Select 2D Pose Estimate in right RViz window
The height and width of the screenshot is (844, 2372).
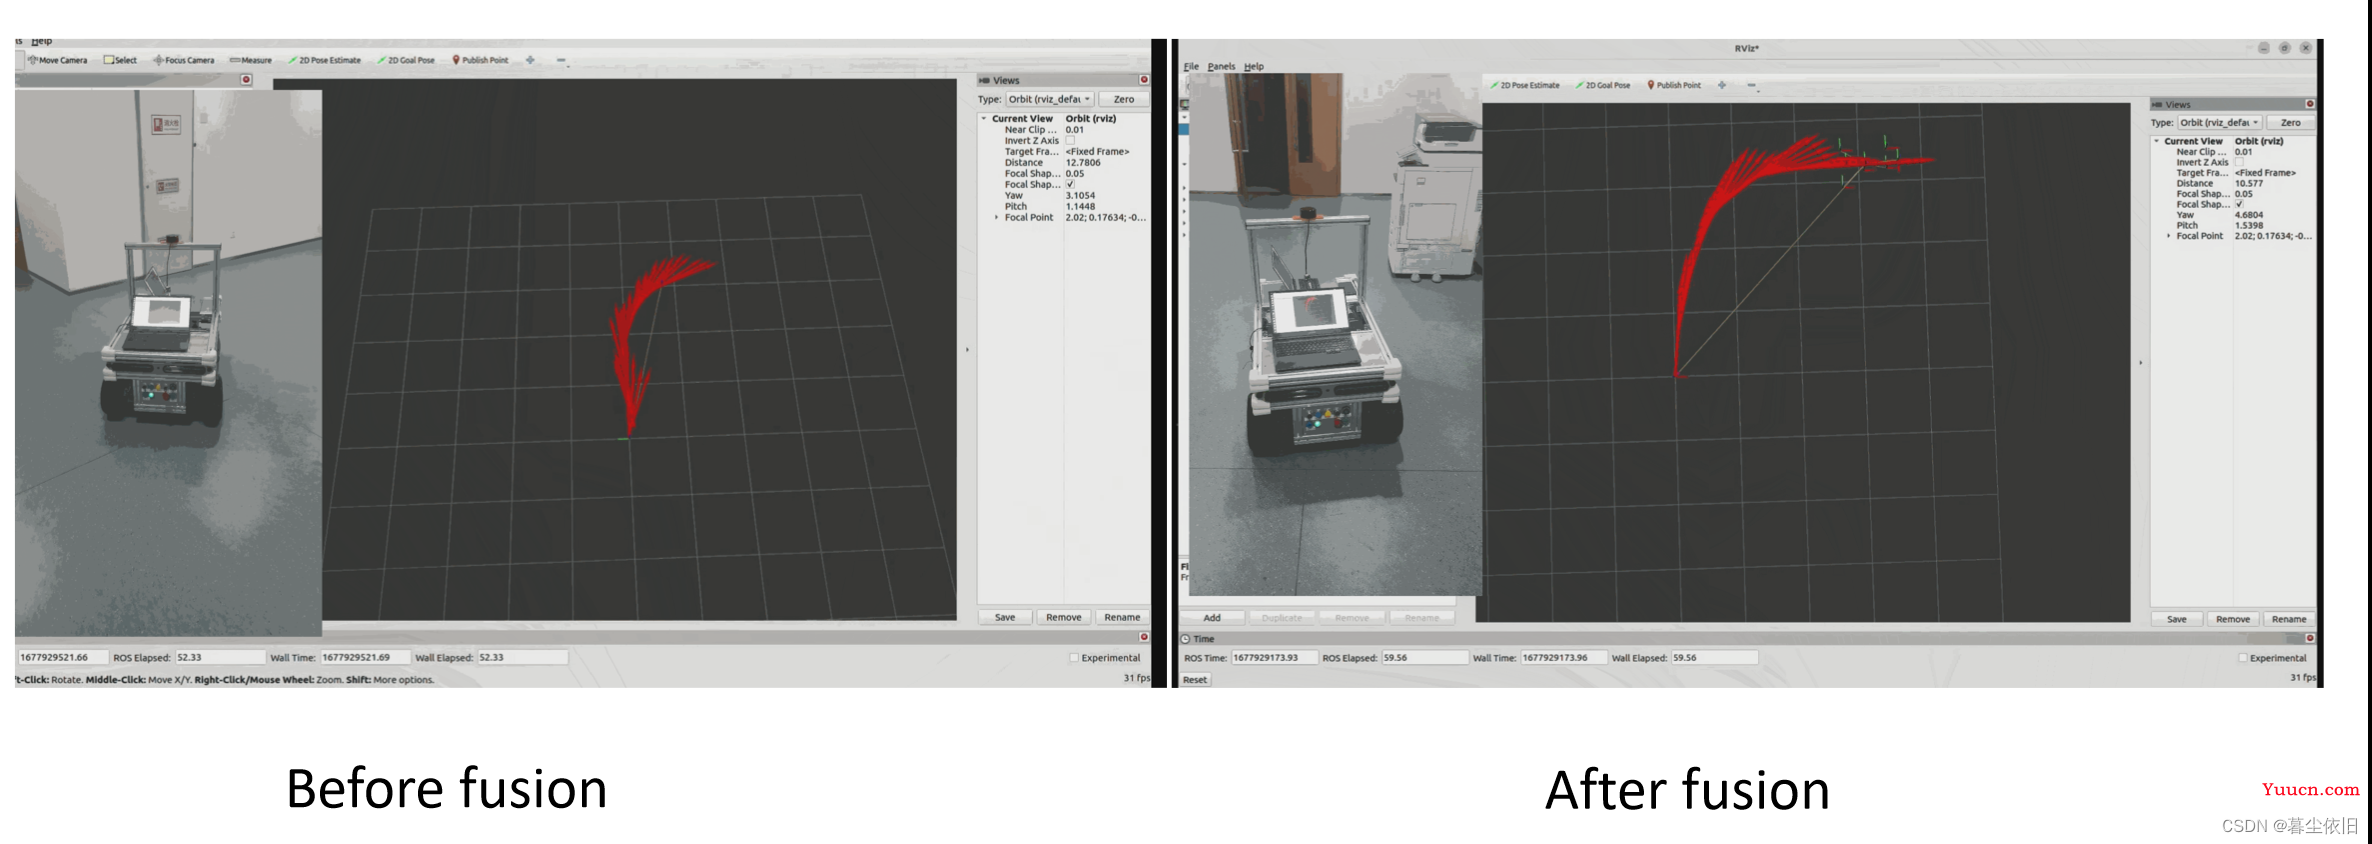[1525, 85]
